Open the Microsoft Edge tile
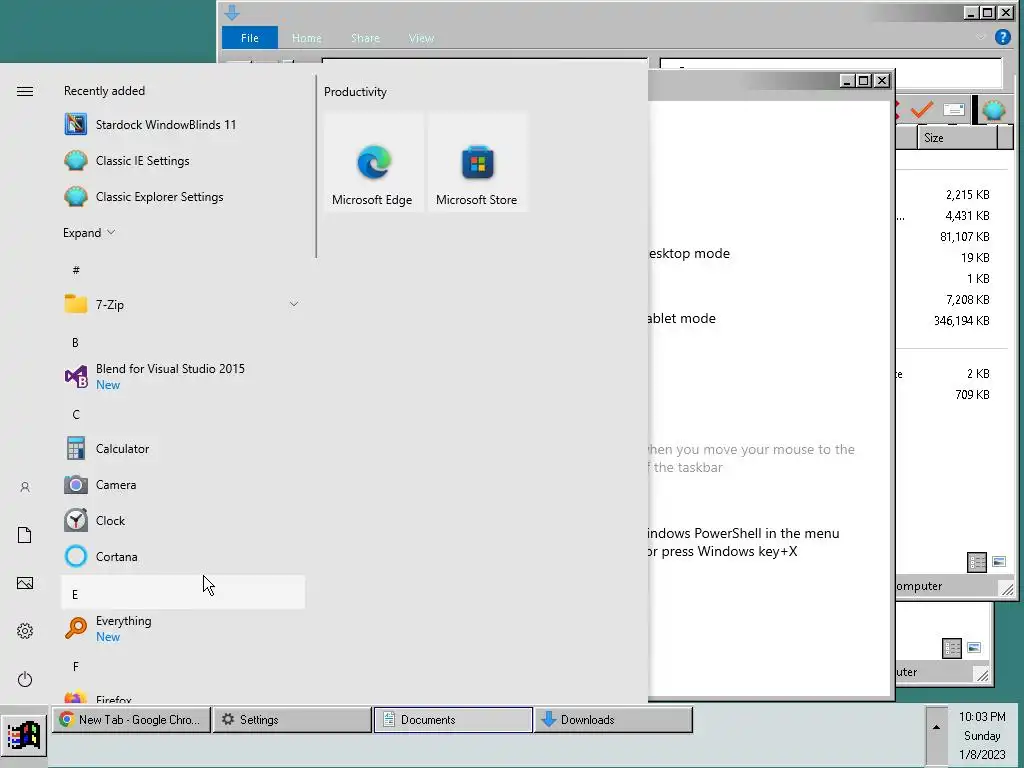The width and height of the screenshot is (1024, 768). [x=373, y=162]
